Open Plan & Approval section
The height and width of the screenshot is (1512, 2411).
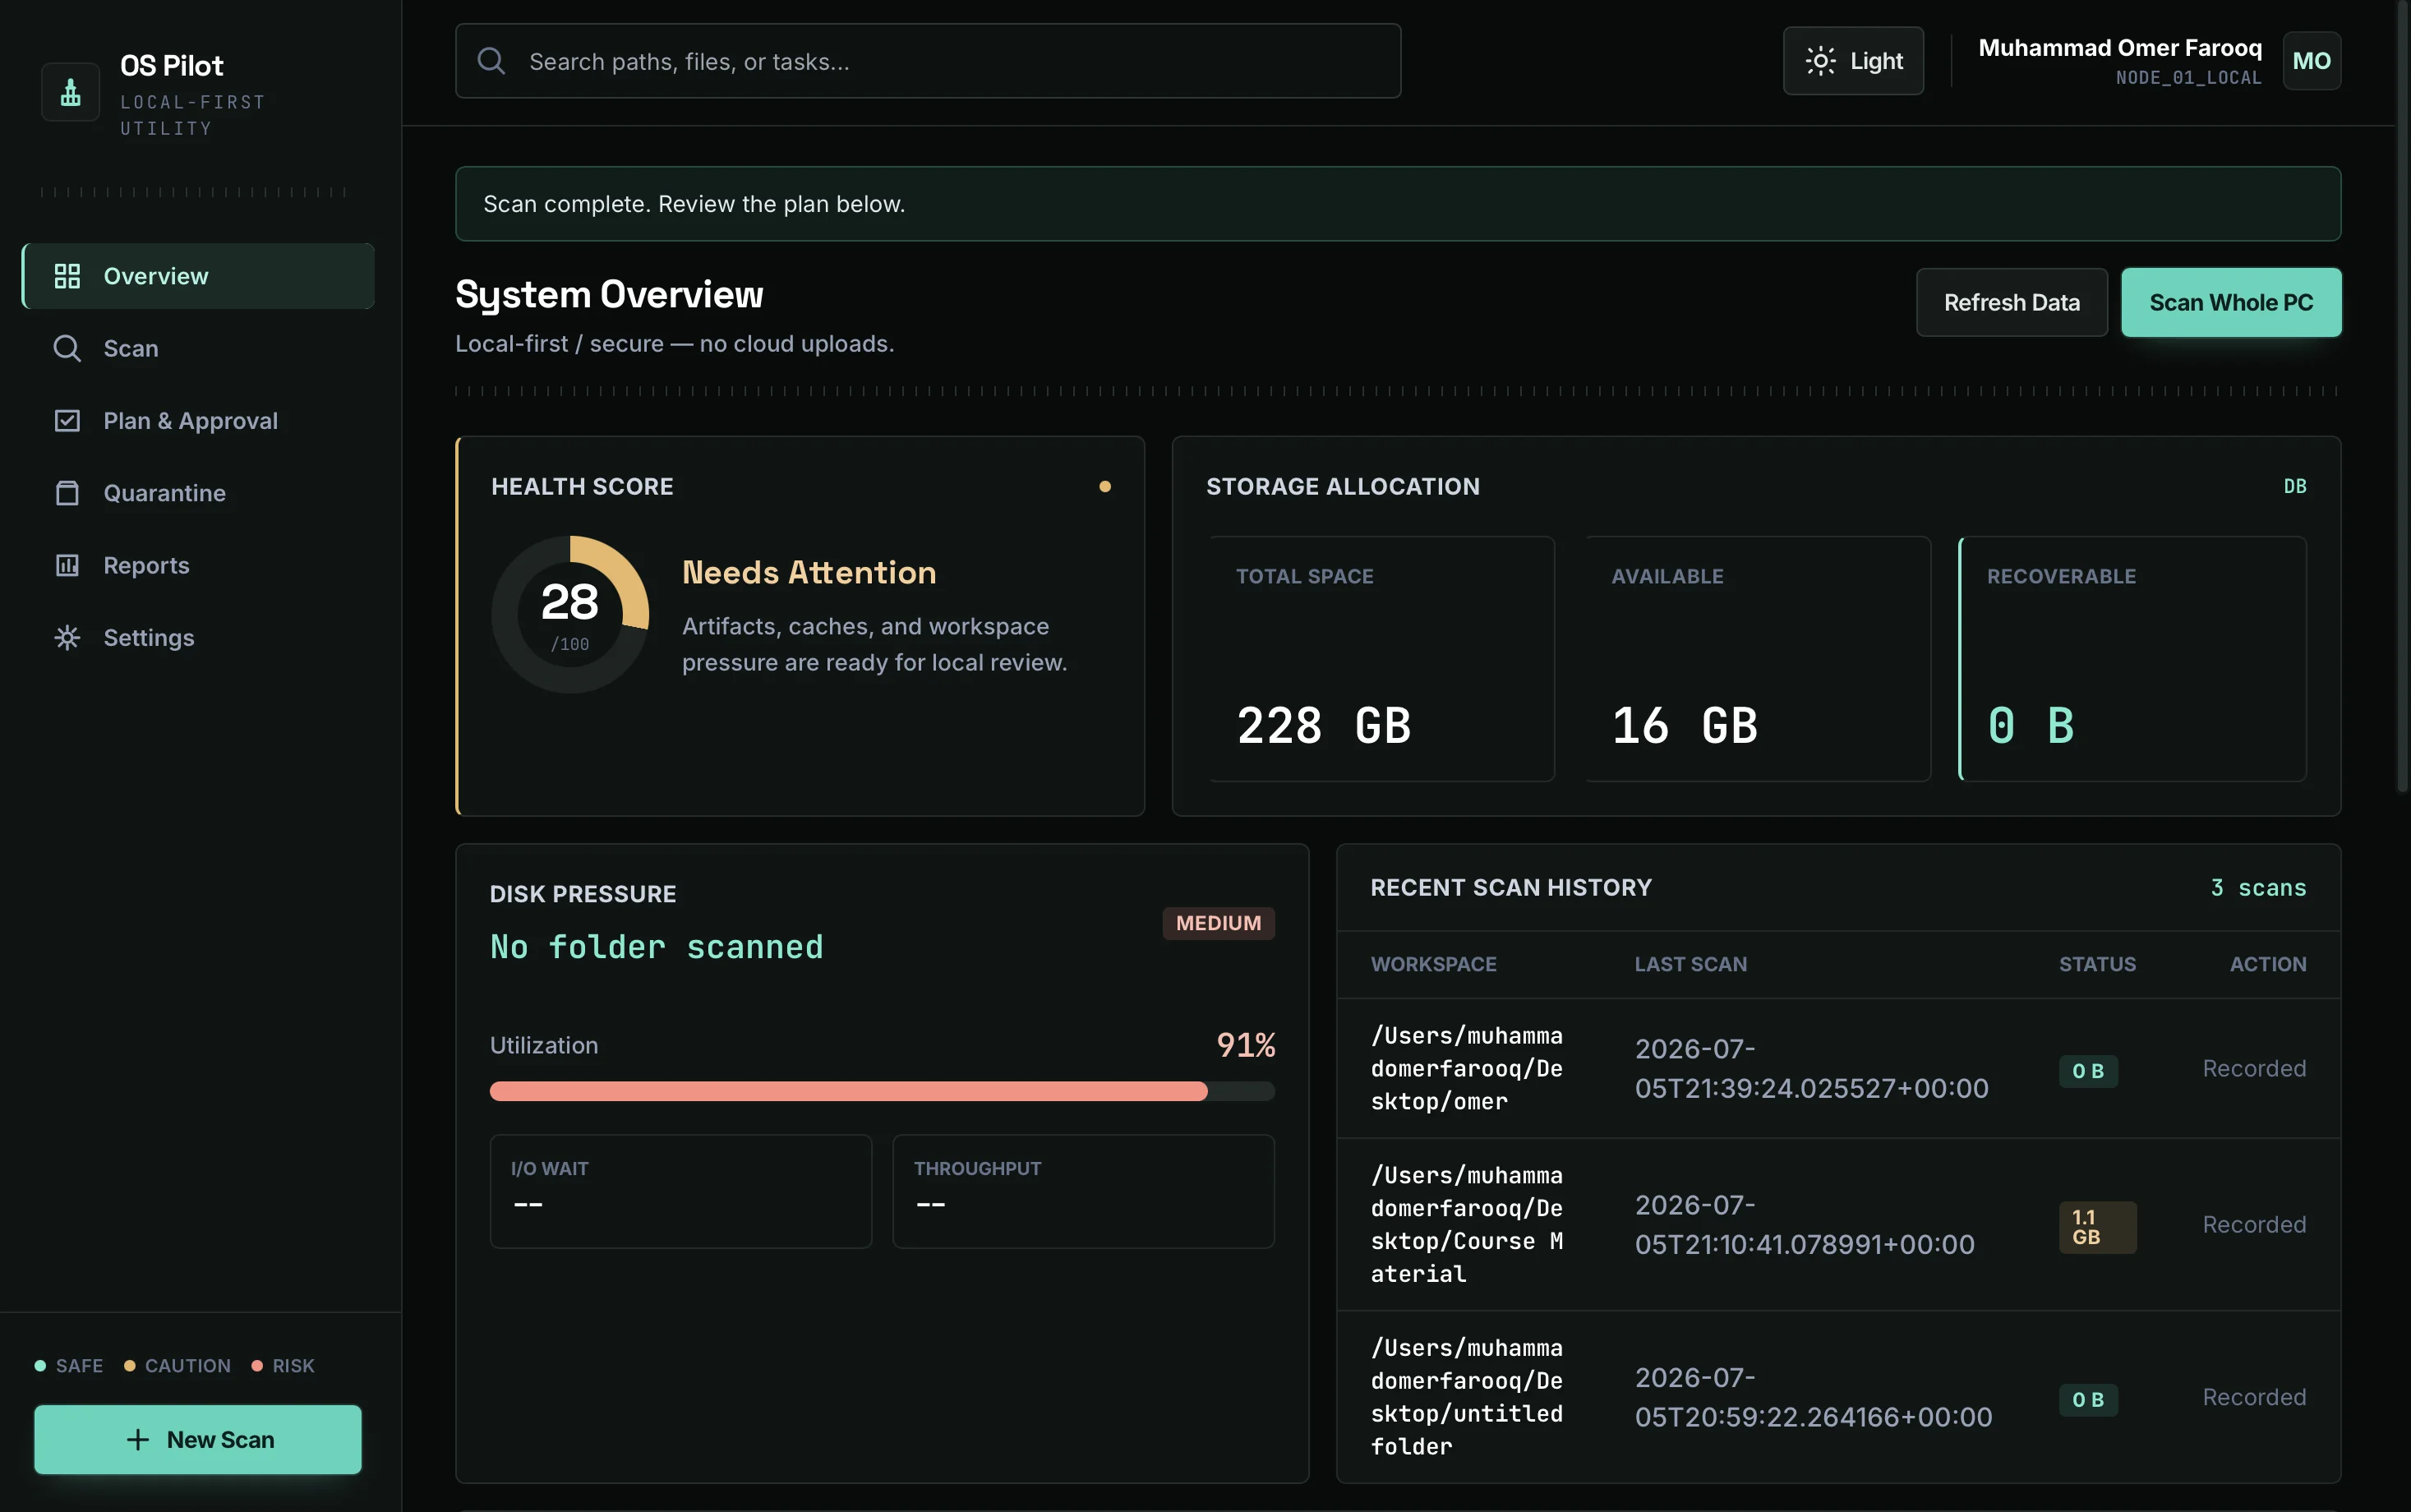pos(198,421)
